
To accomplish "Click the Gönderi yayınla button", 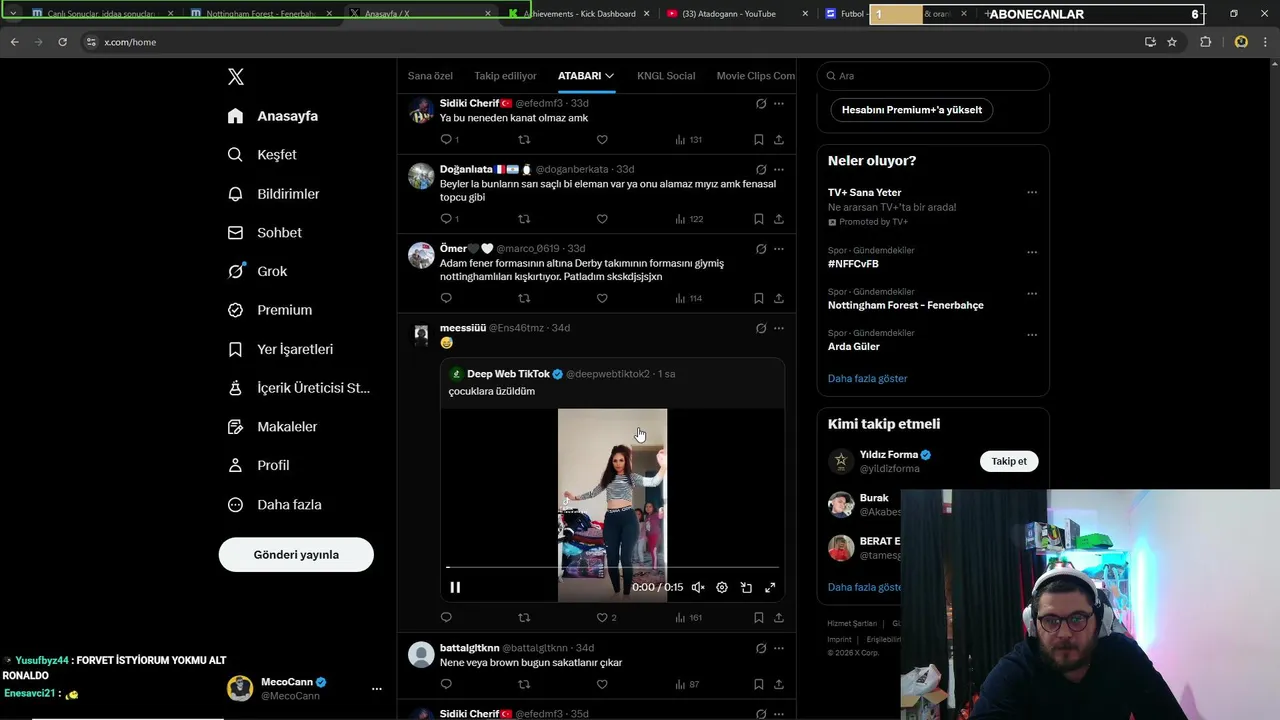I will pyautogui.click(x=296, y=555).
